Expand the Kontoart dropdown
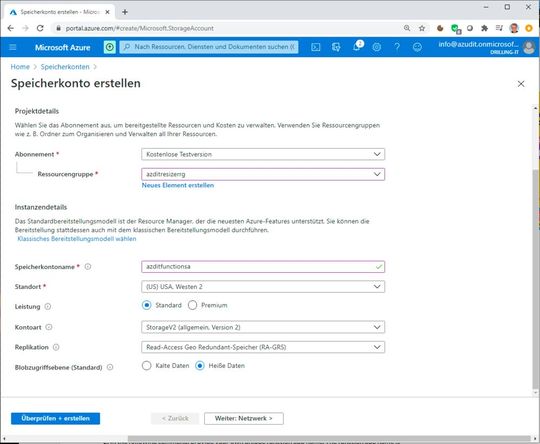 [x=263, y=327]
